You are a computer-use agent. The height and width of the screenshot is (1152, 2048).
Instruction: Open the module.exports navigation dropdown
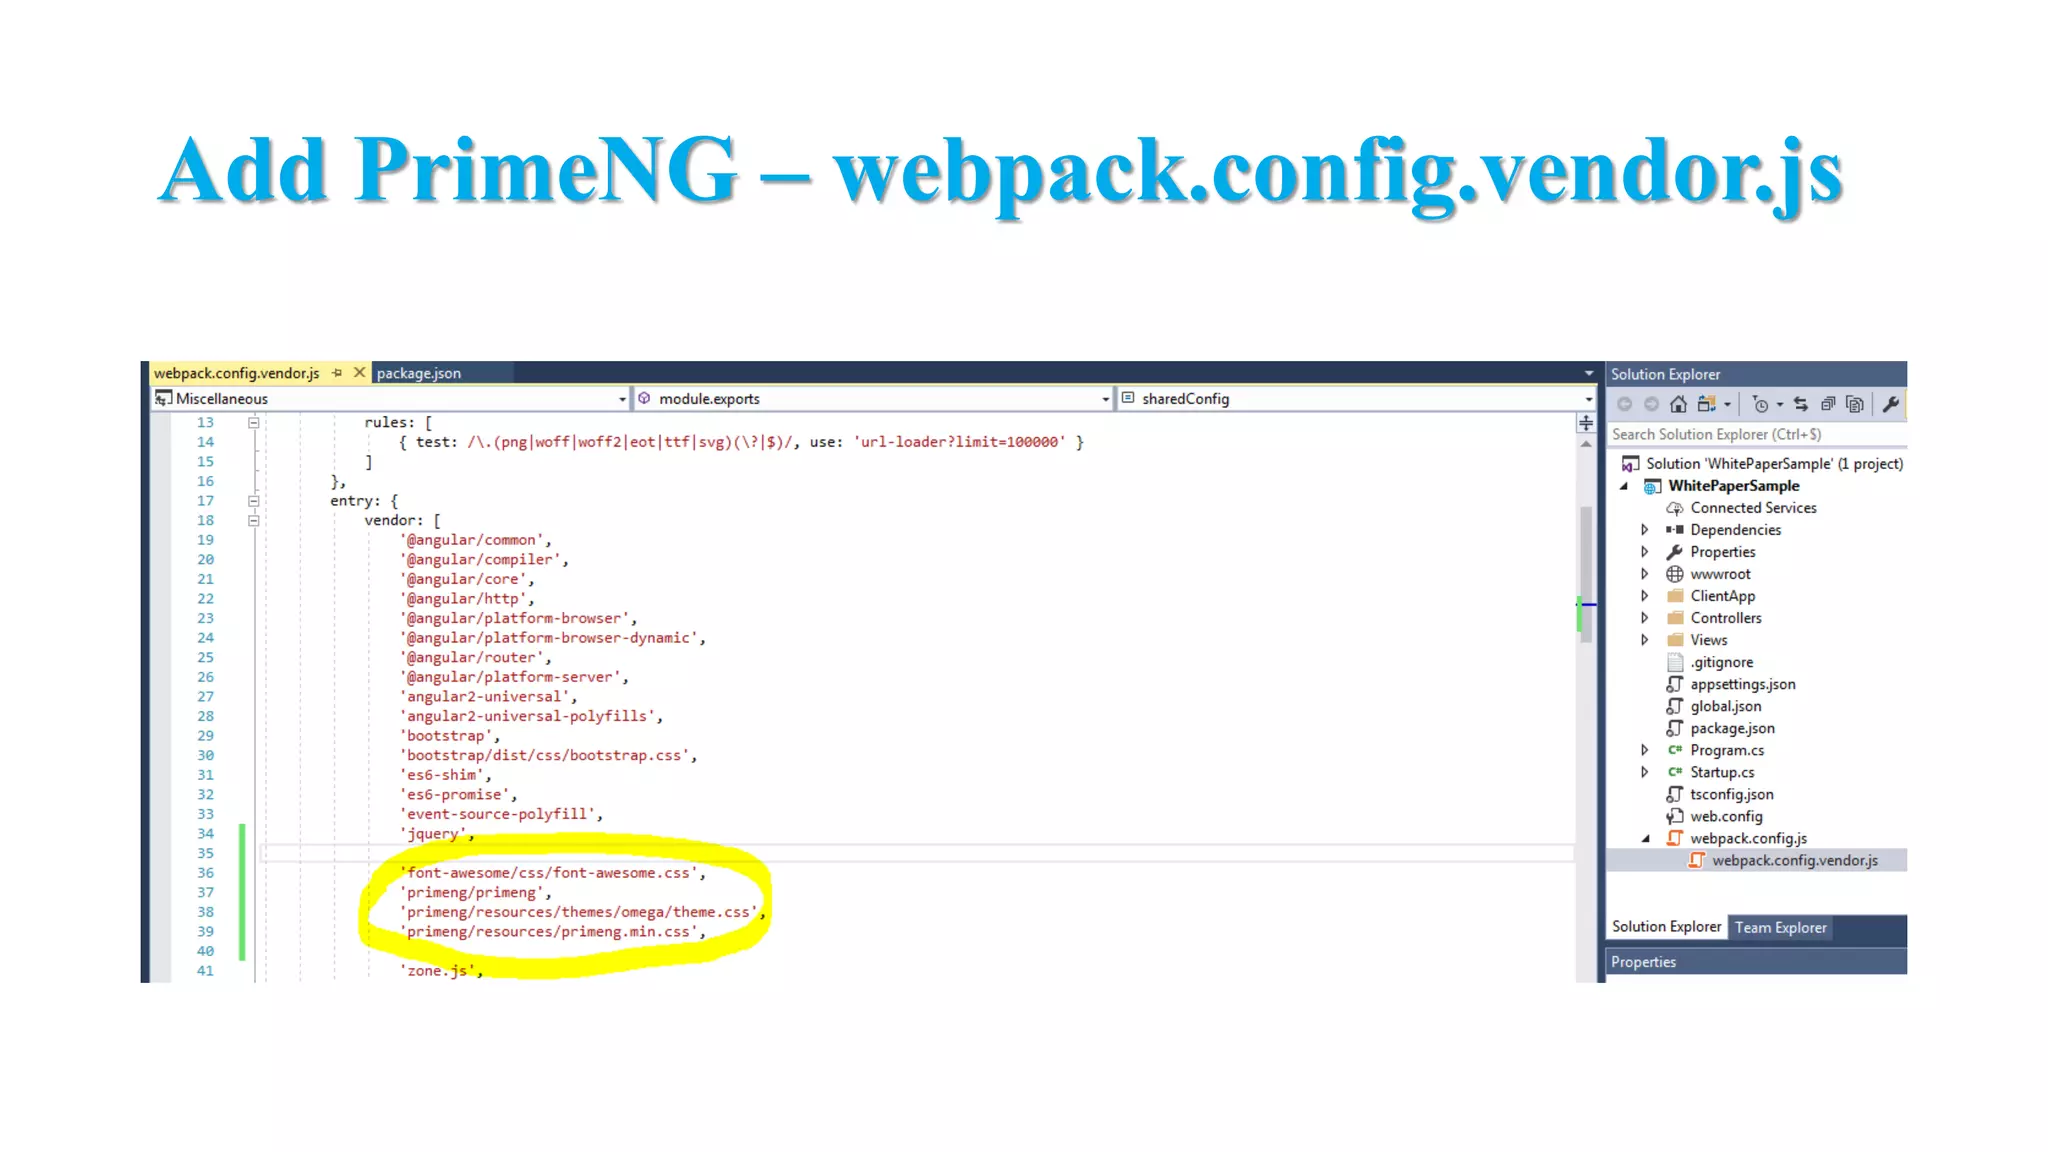pyautogui.click(x=874, y=398)
